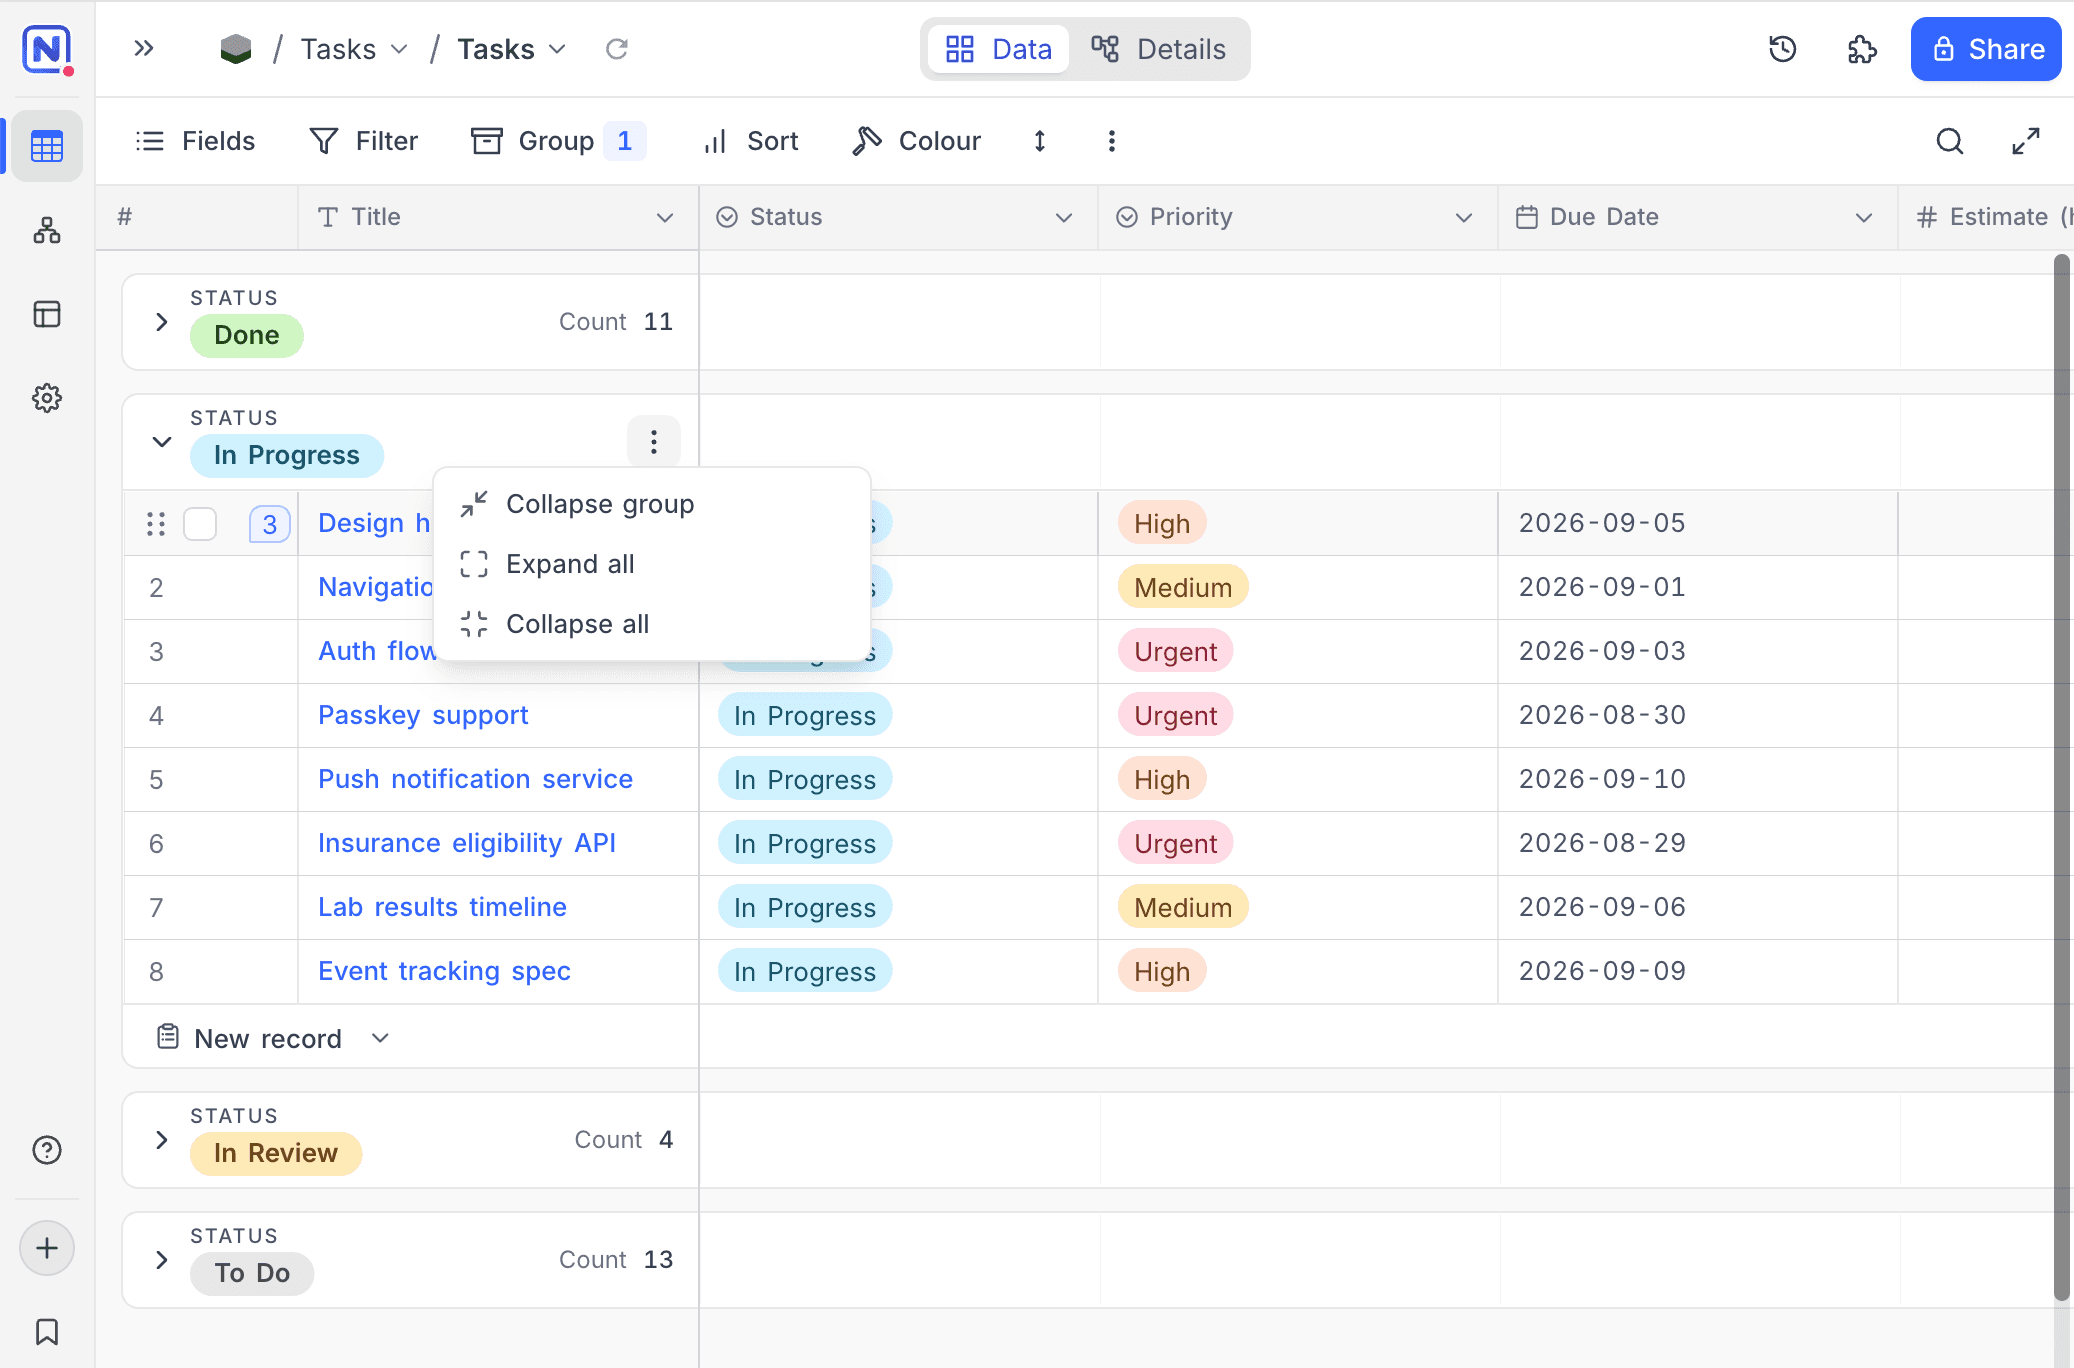Click row number 7 cell
The width and height of the screenshot is (2074, 1368).
(x=211, y=907)
